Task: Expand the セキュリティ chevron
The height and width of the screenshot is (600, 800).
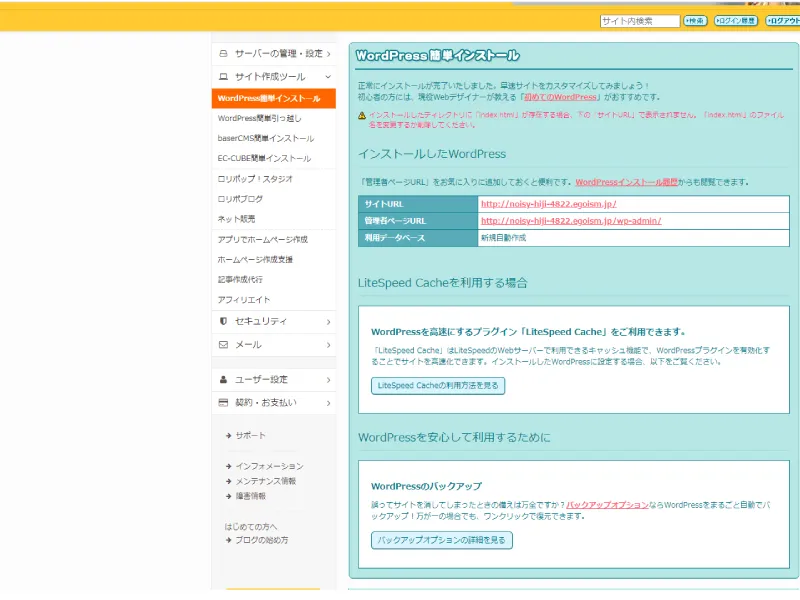Action: 329,322
